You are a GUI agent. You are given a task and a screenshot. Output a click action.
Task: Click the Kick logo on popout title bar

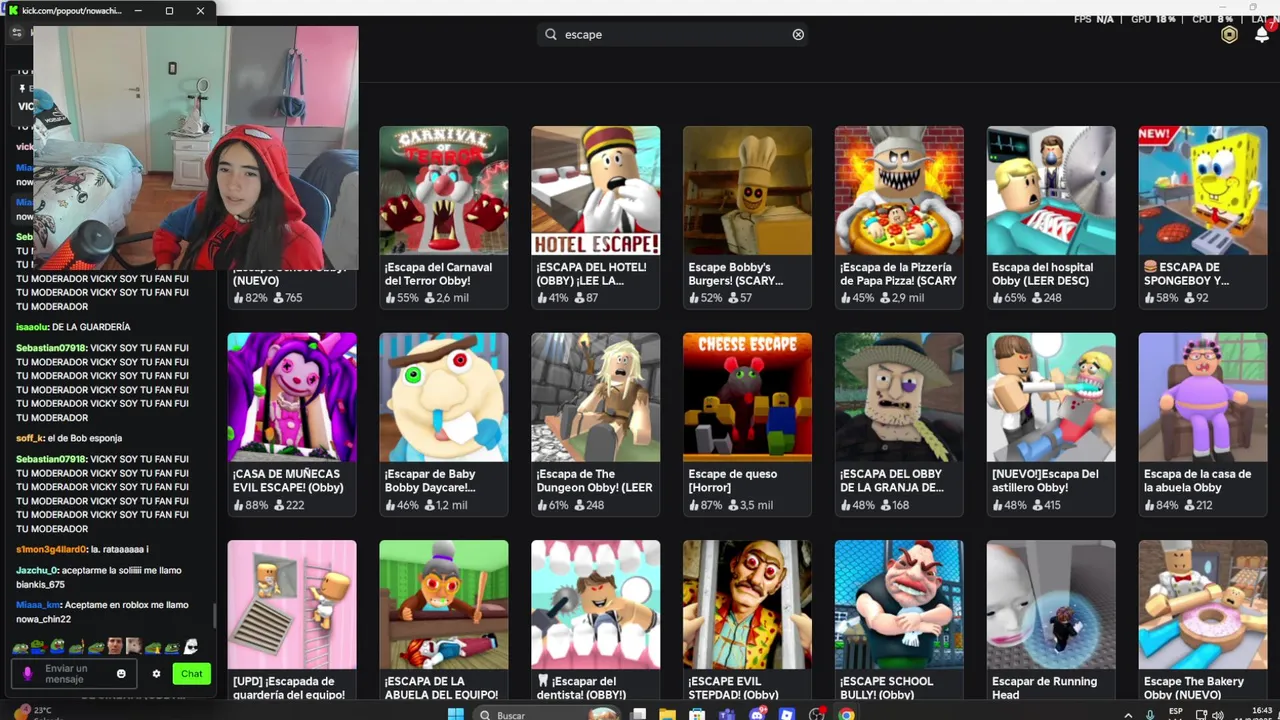13,10
